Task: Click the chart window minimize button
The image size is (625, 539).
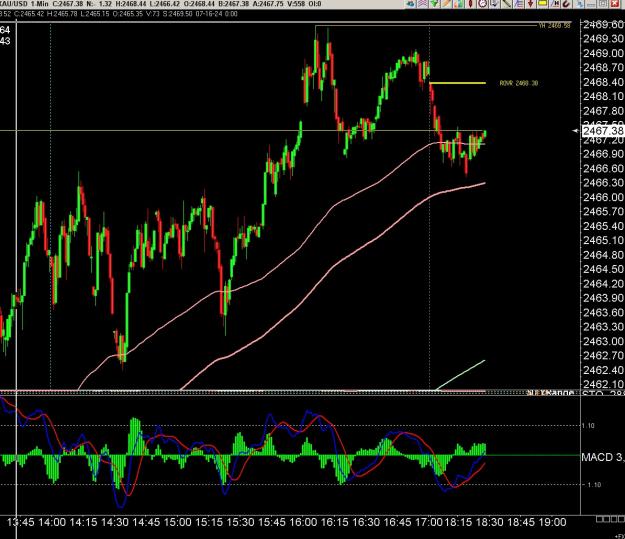Action: click(590, 4)
